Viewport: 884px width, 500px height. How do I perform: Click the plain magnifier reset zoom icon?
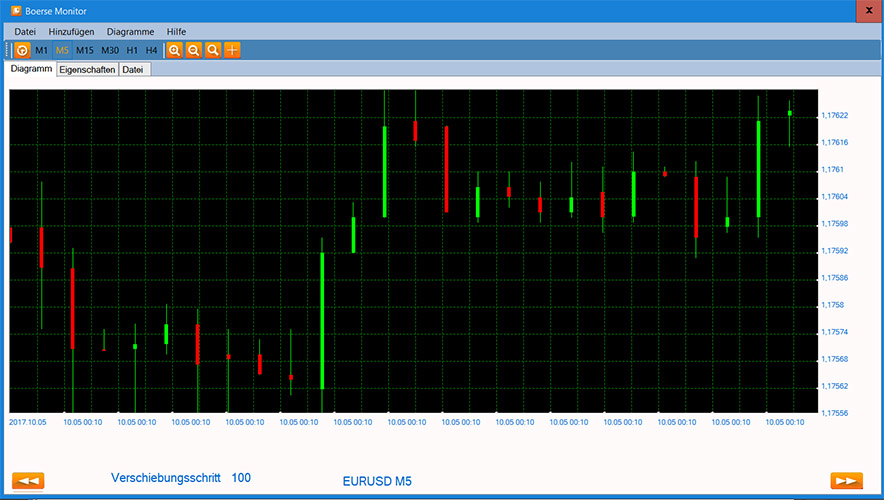tap(213, 50)
